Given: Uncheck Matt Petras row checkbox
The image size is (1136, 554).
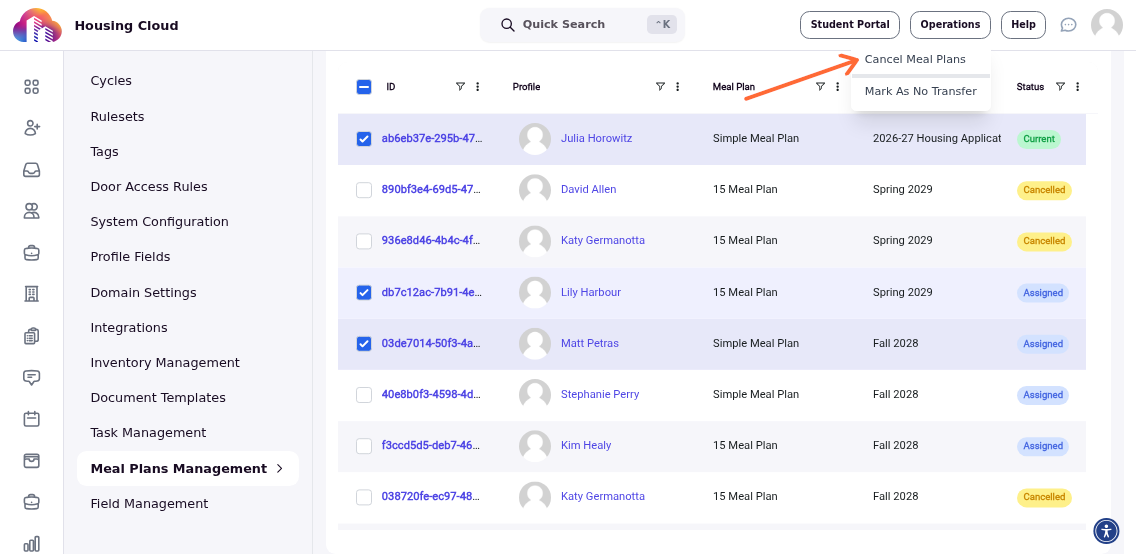Looking at the screenshot, I should (364, 344).
